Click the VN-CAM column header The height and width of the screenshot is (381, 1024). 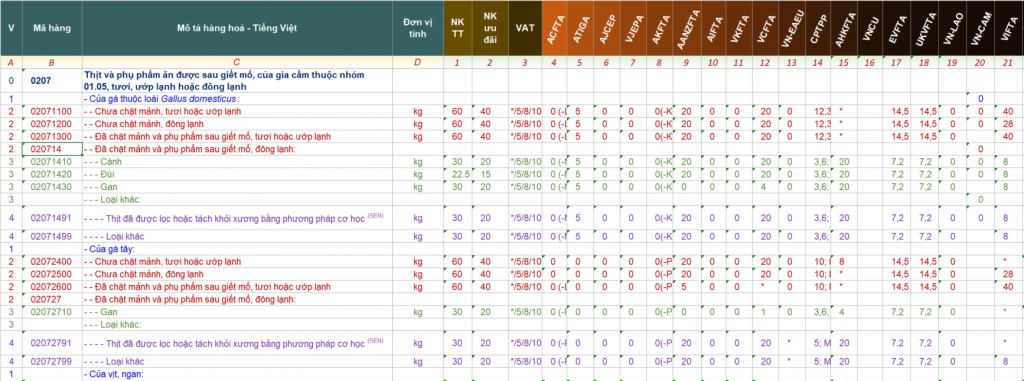980,28
